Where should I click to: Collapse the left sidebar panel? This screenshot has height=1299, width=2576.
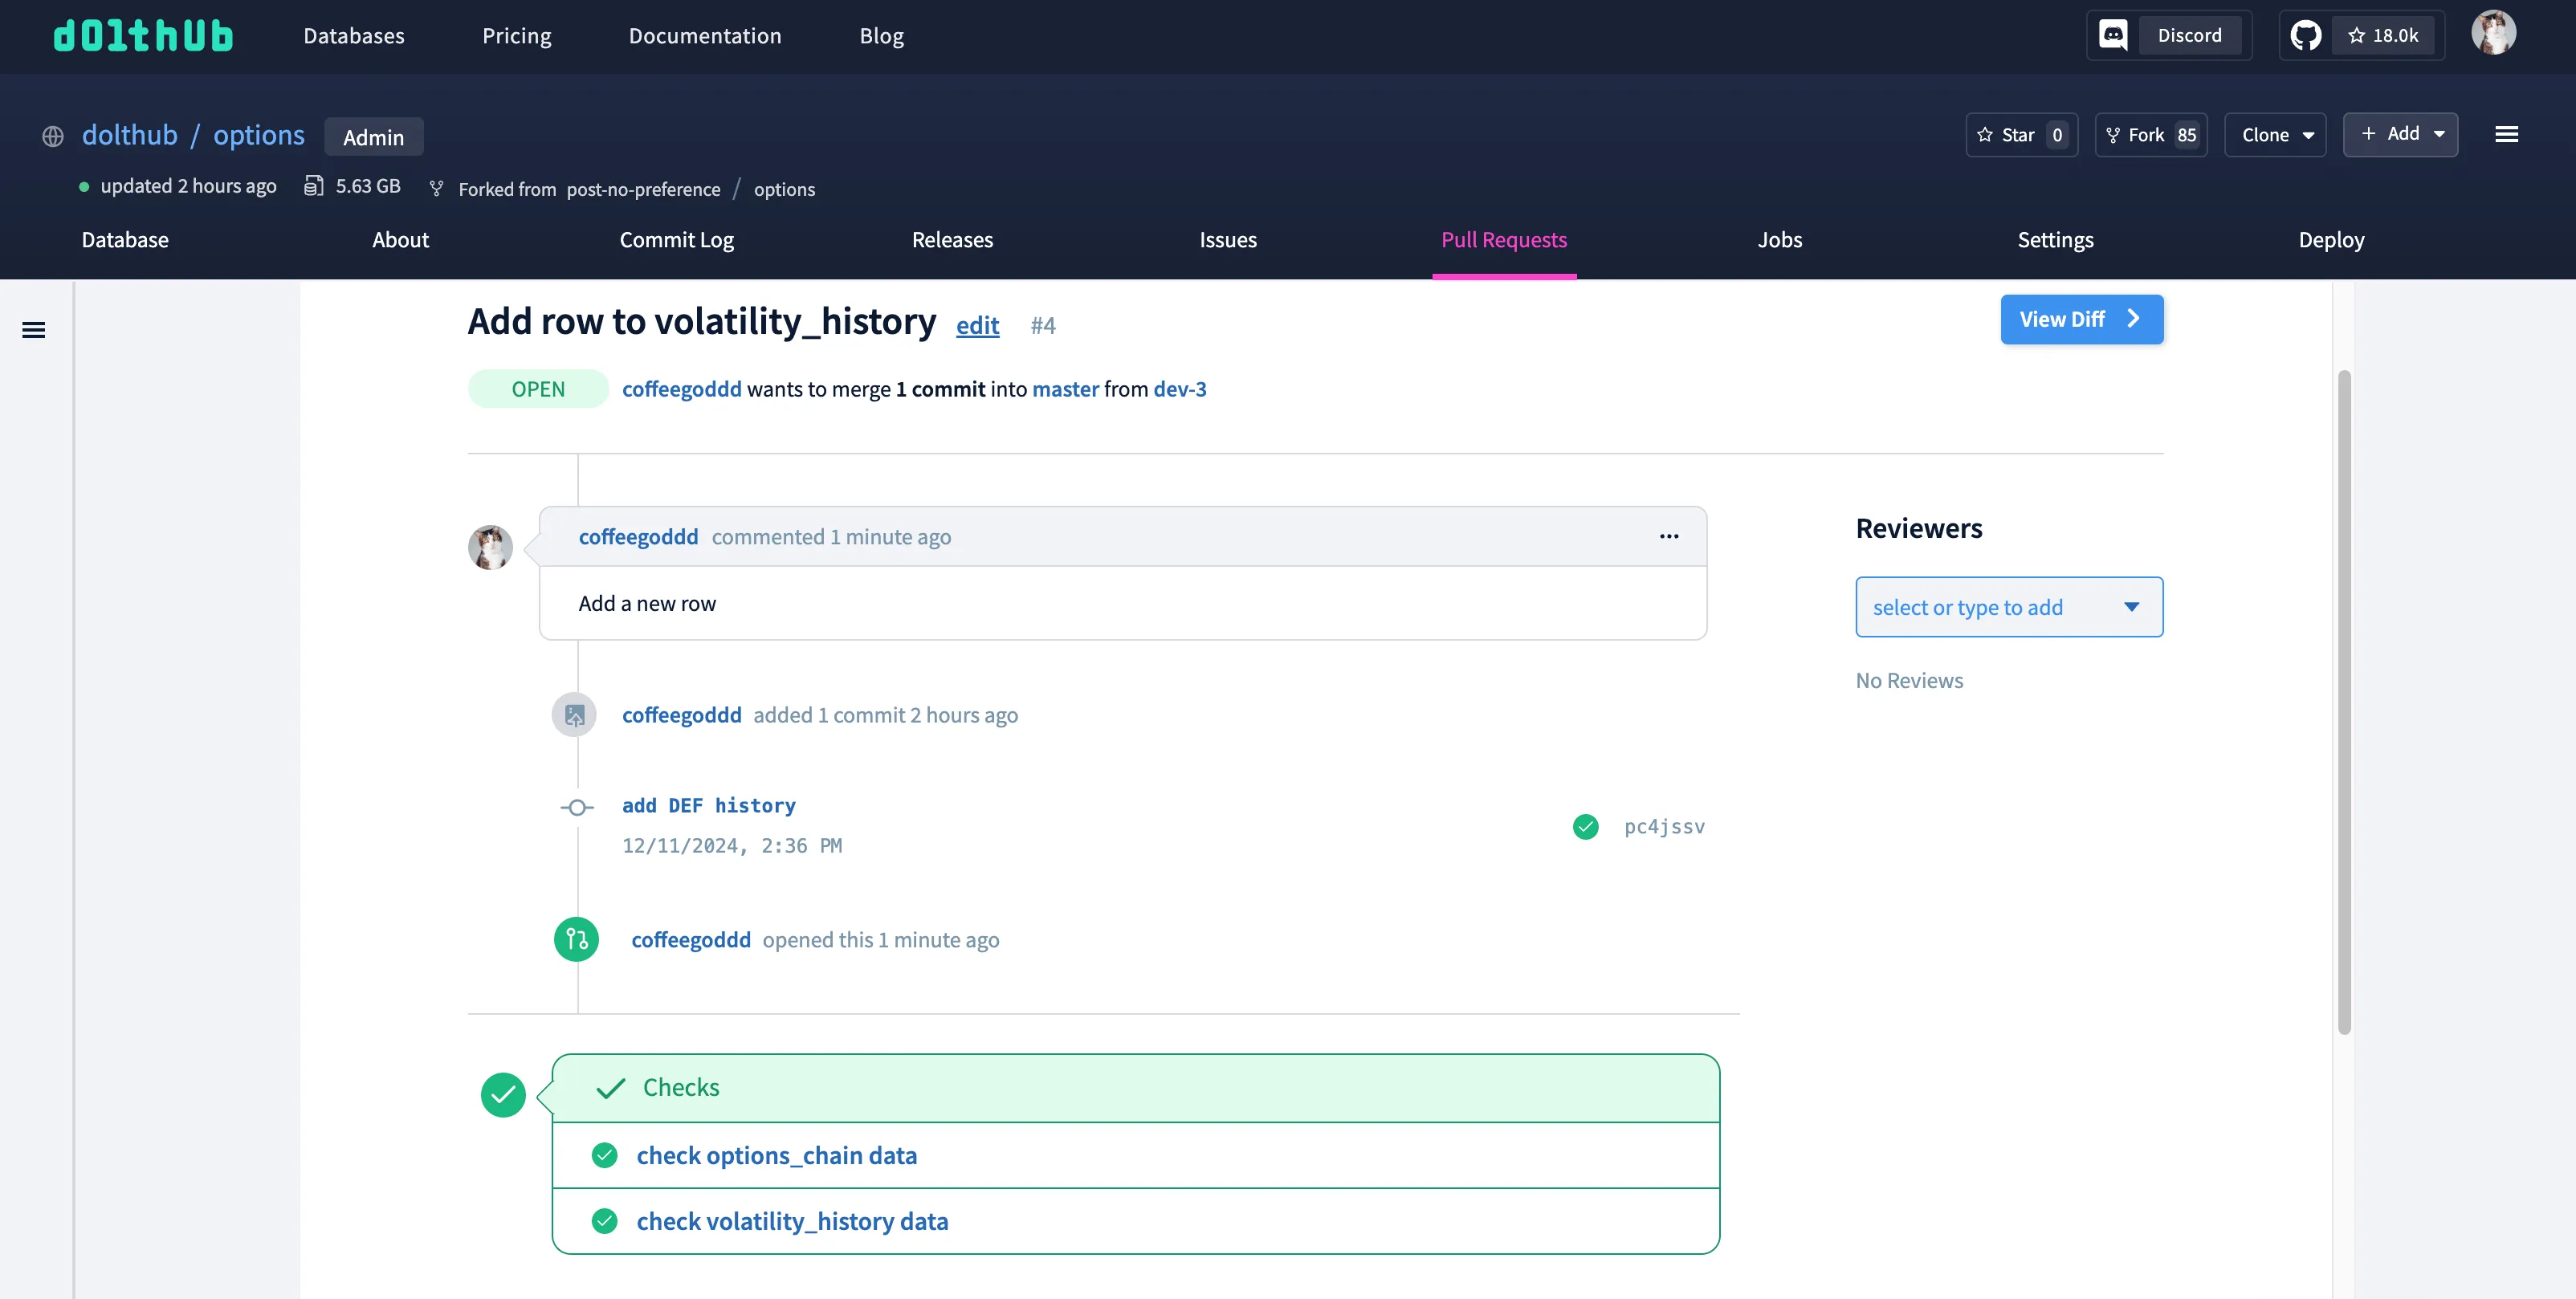coord(35,329)
